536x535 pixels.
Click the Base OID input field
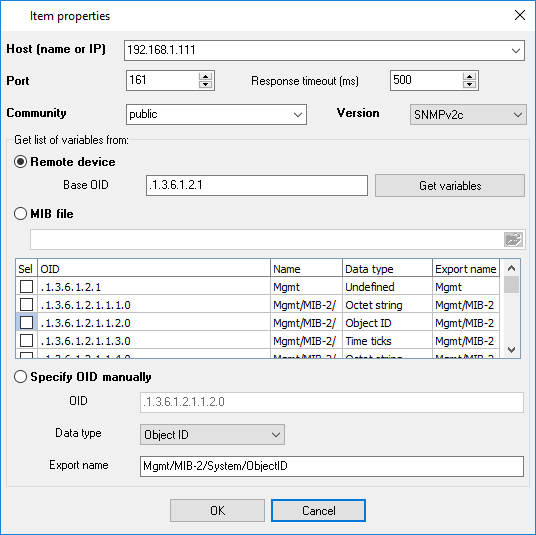[257, 185]
